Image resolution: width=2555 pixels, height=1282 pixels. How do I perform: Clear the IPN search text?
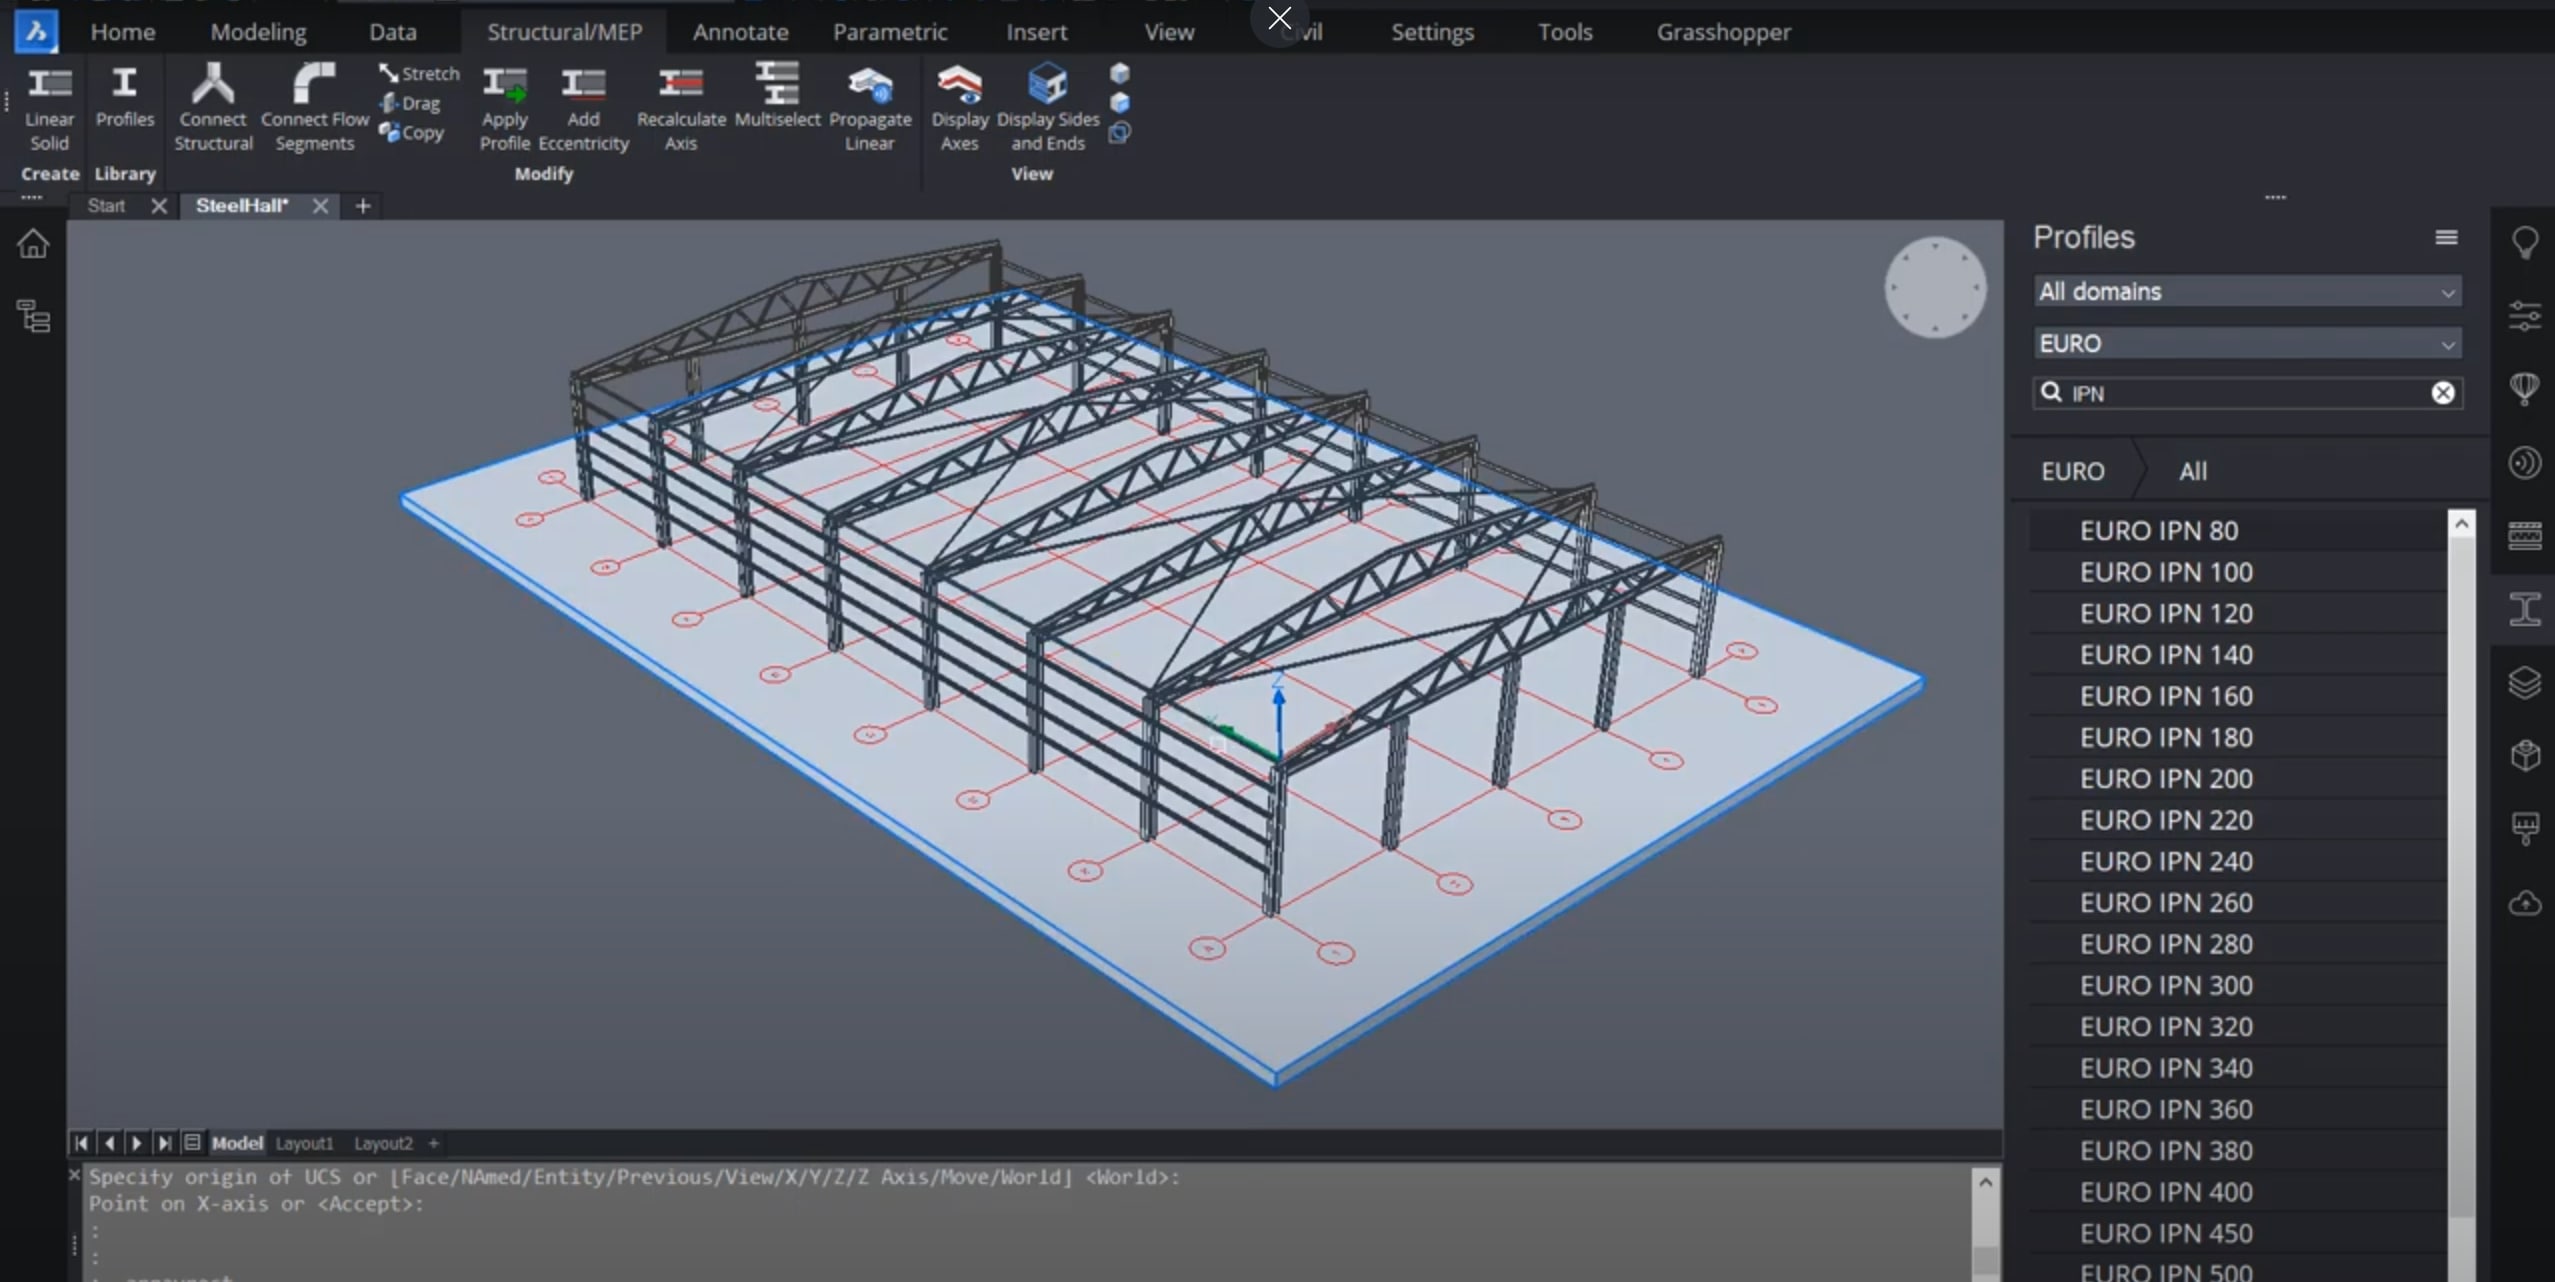pyautogui.click(x=2442, y=393)
